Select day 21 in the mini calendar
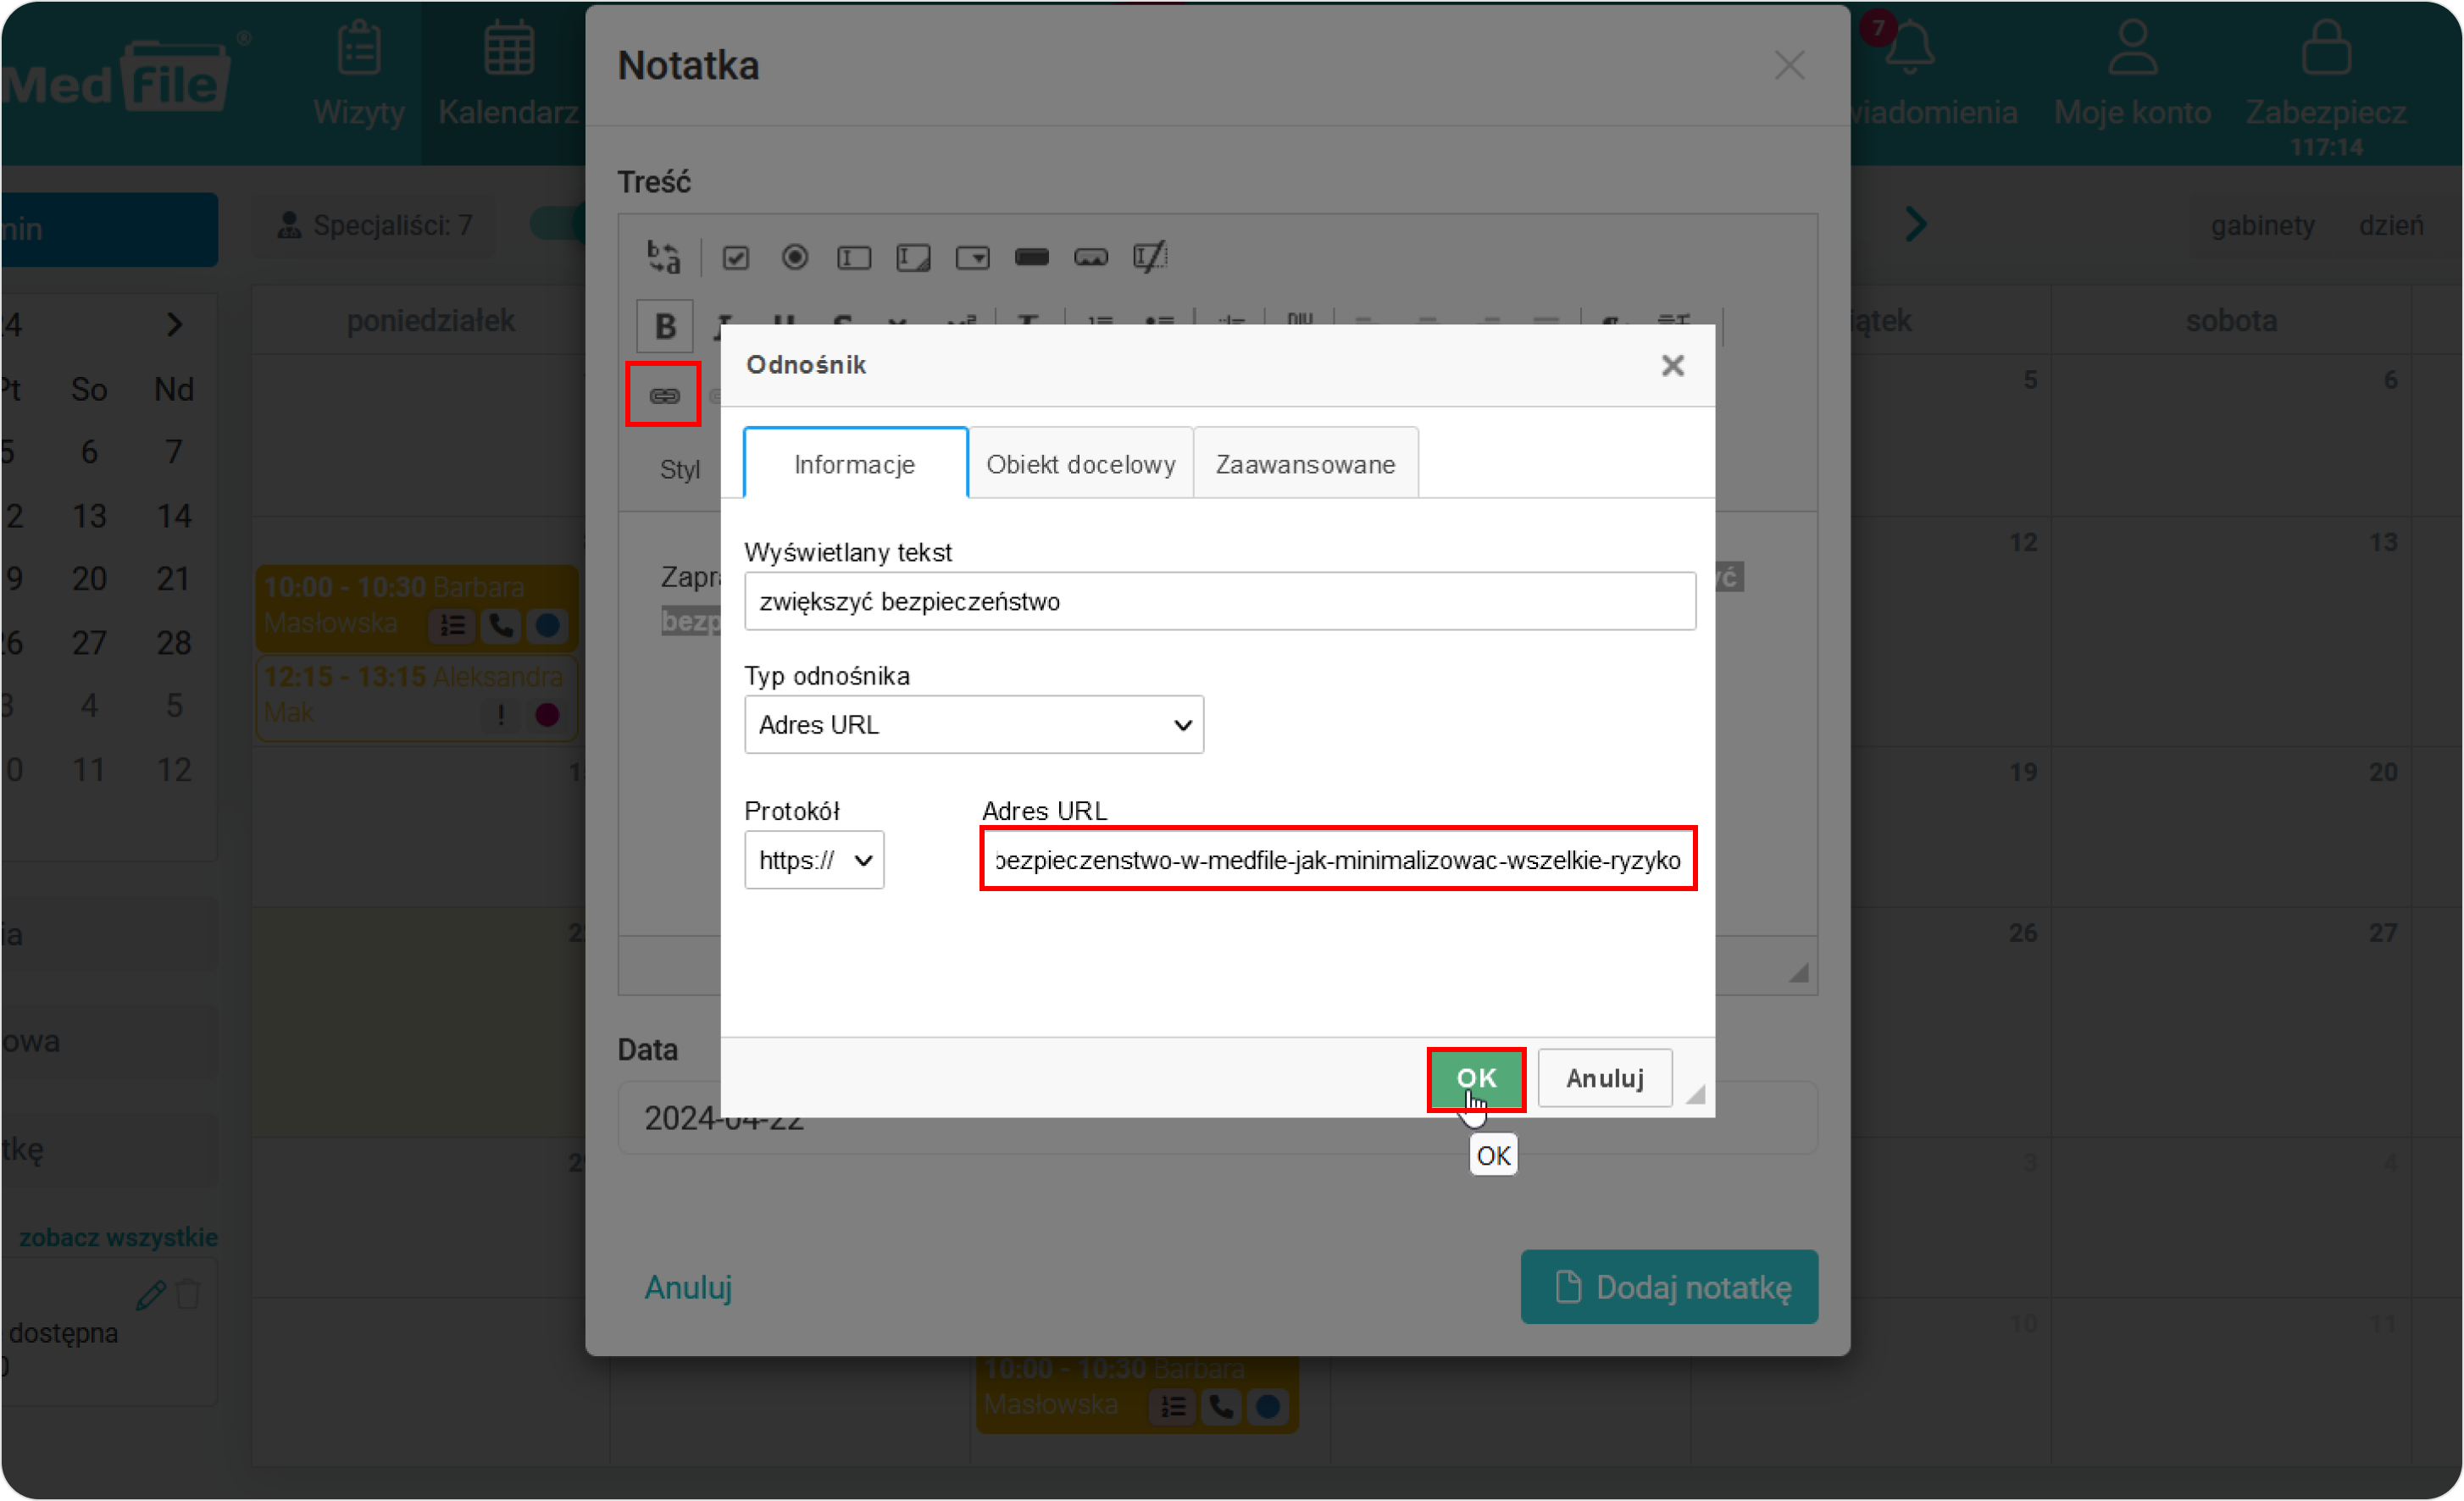Viewport: 2464px width, 1501px height. pos(174,579)
